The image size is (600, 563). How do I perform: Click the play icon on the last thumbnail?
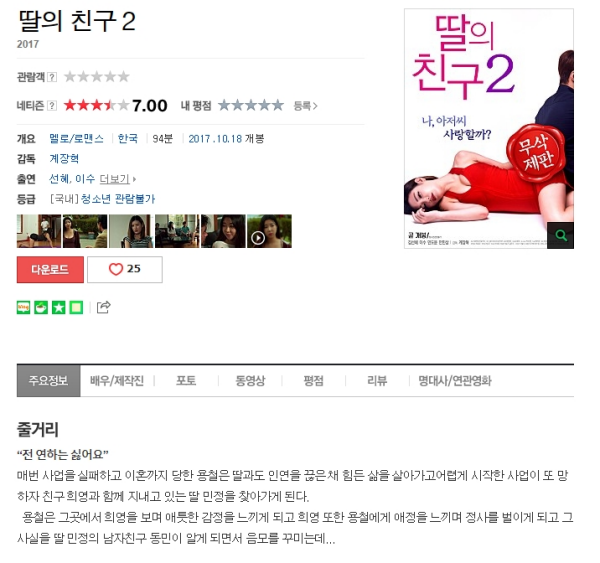[x=258, y=238]
